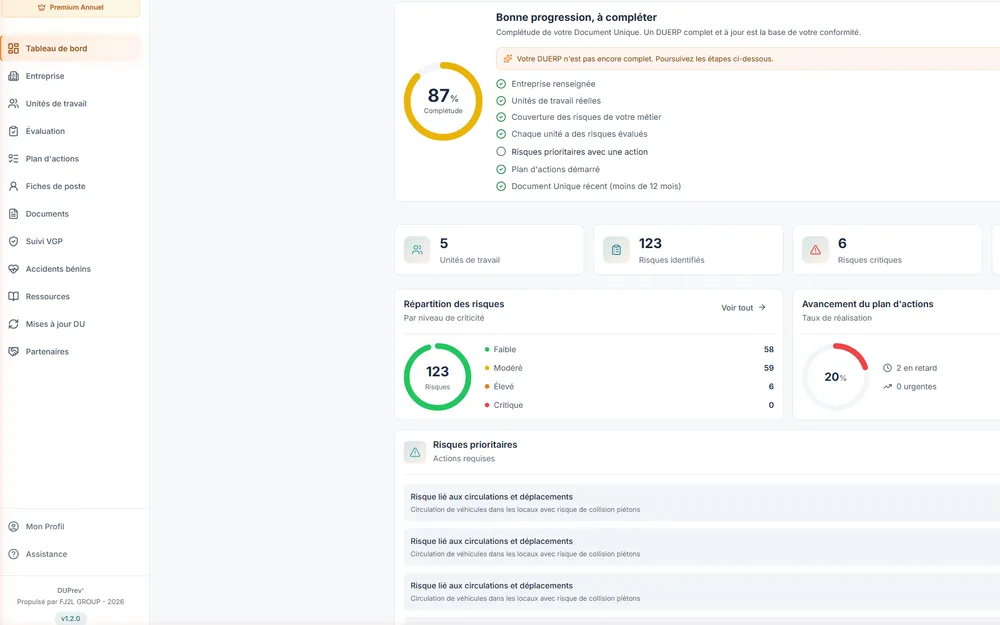Toggle Couverture des risques de votre métier check

click(501, 117)
